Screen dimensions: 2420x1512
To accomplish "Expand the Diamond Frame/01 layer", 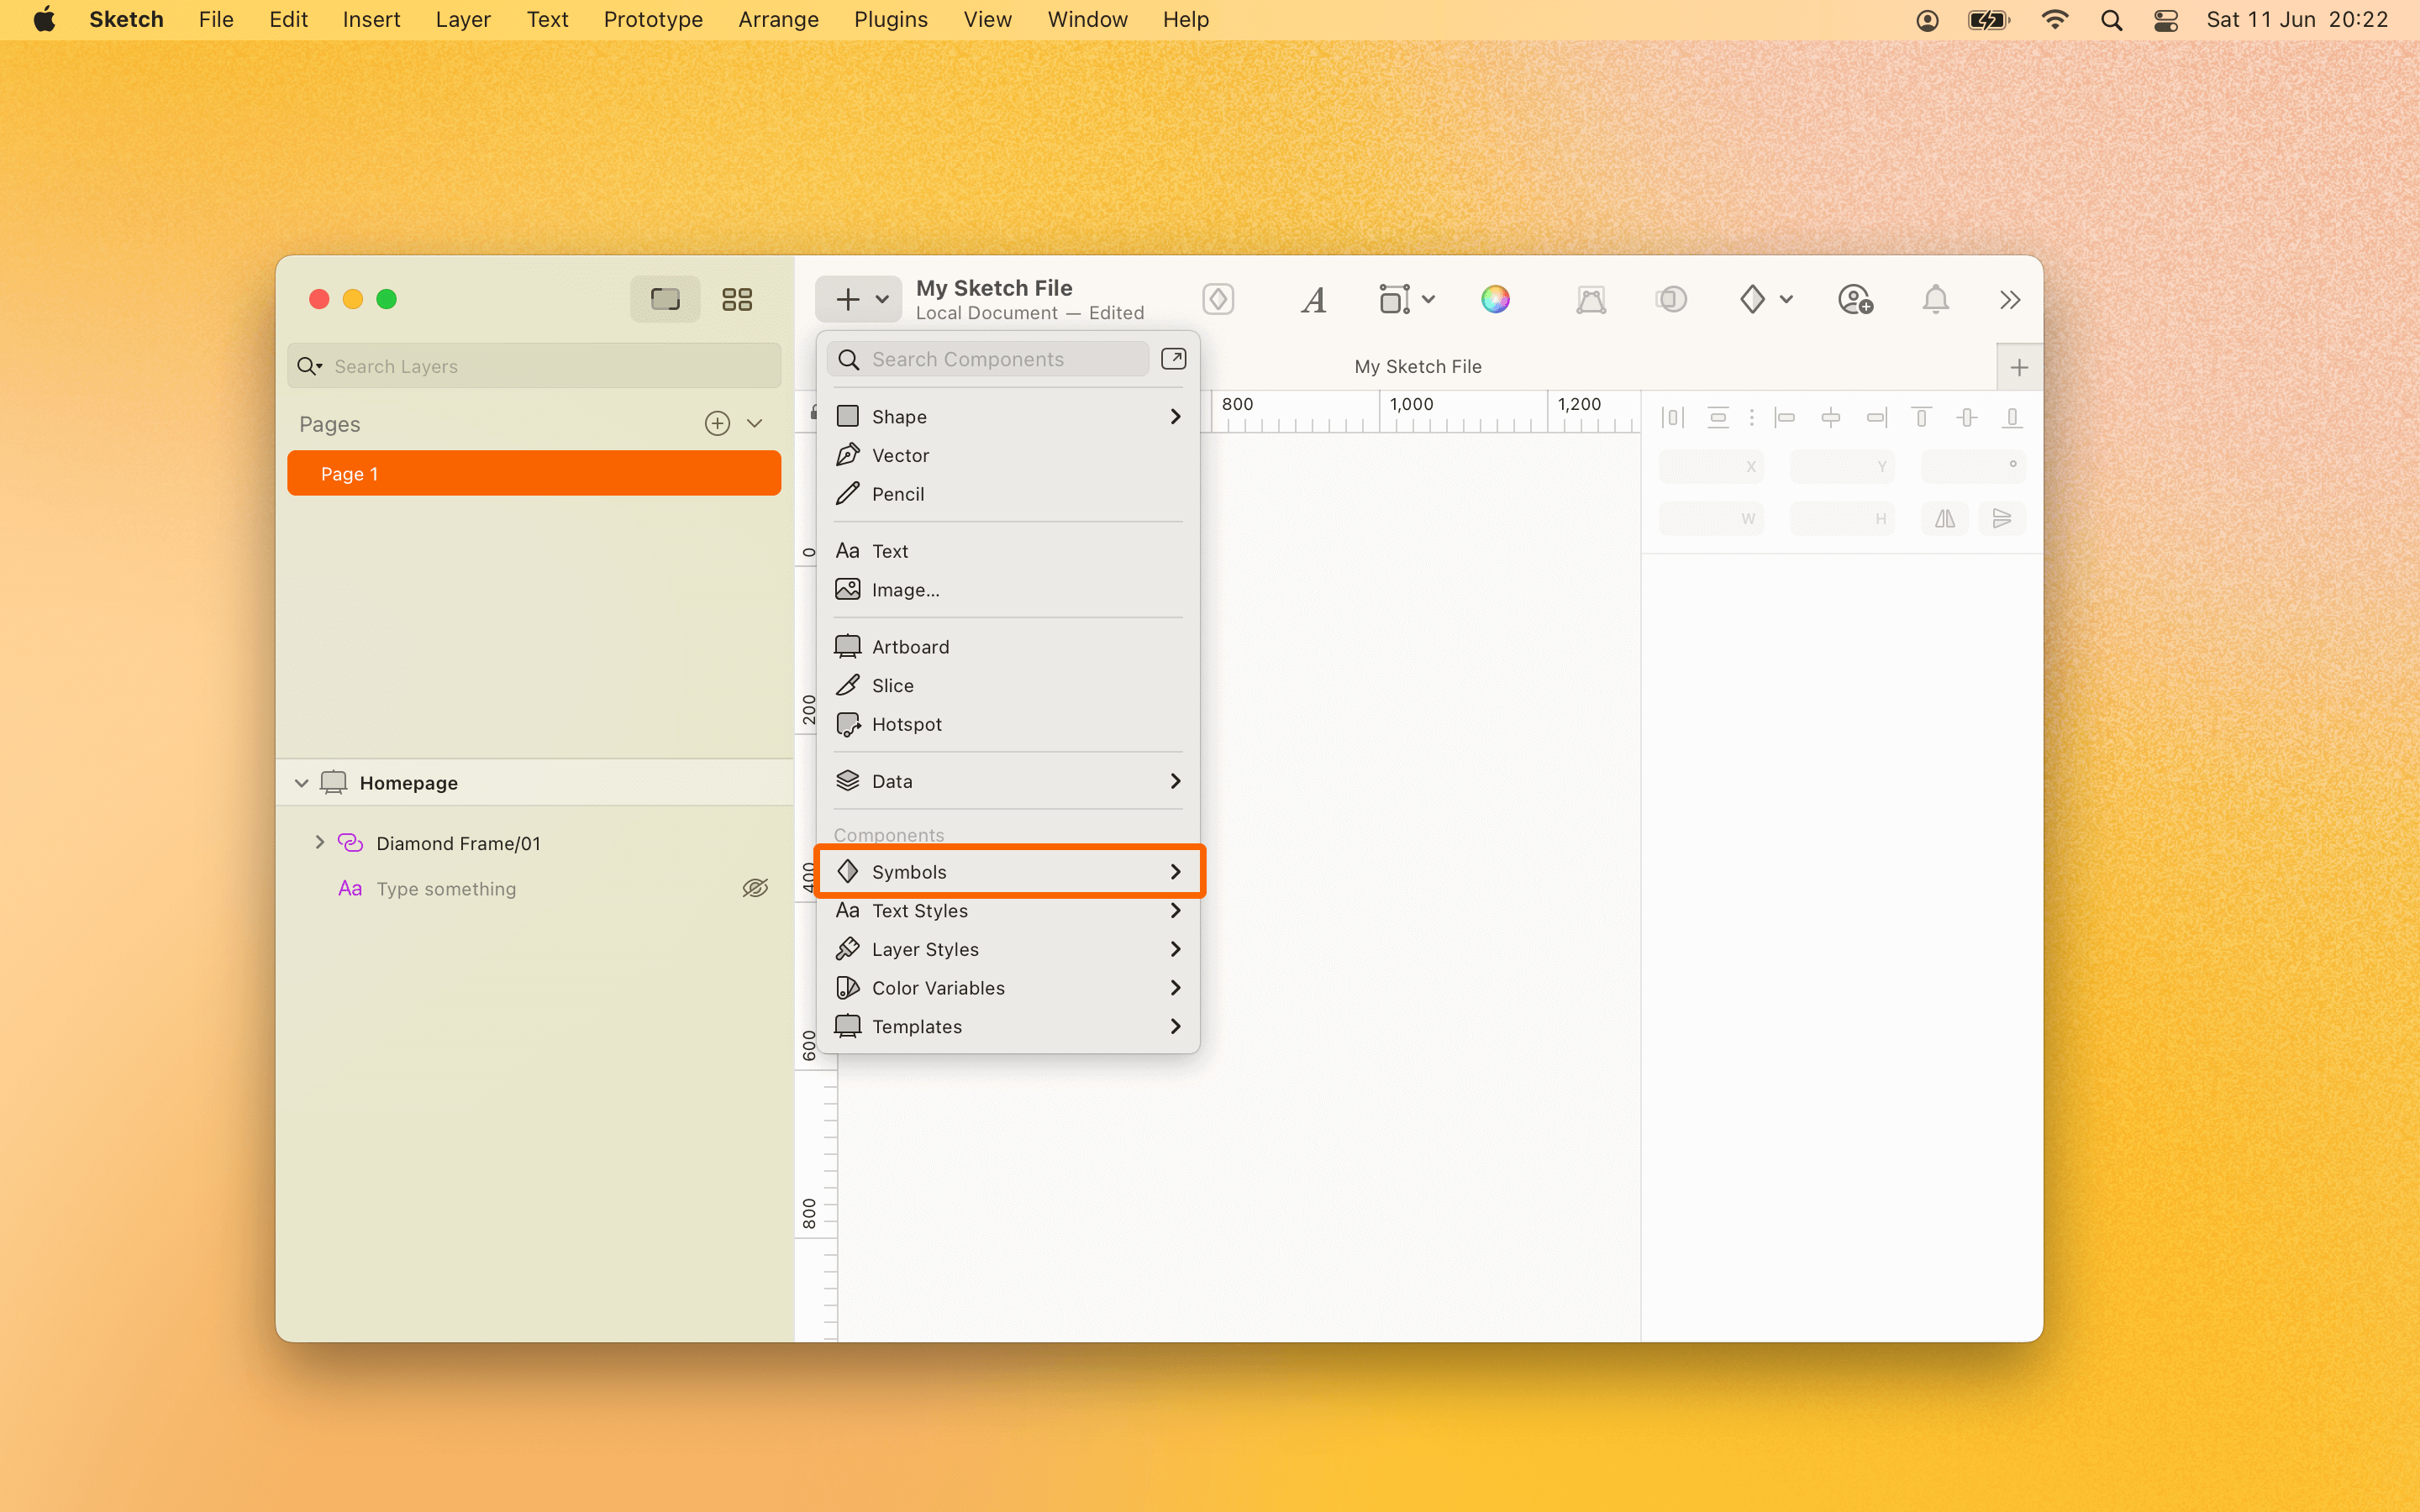I will coord(321,843).
